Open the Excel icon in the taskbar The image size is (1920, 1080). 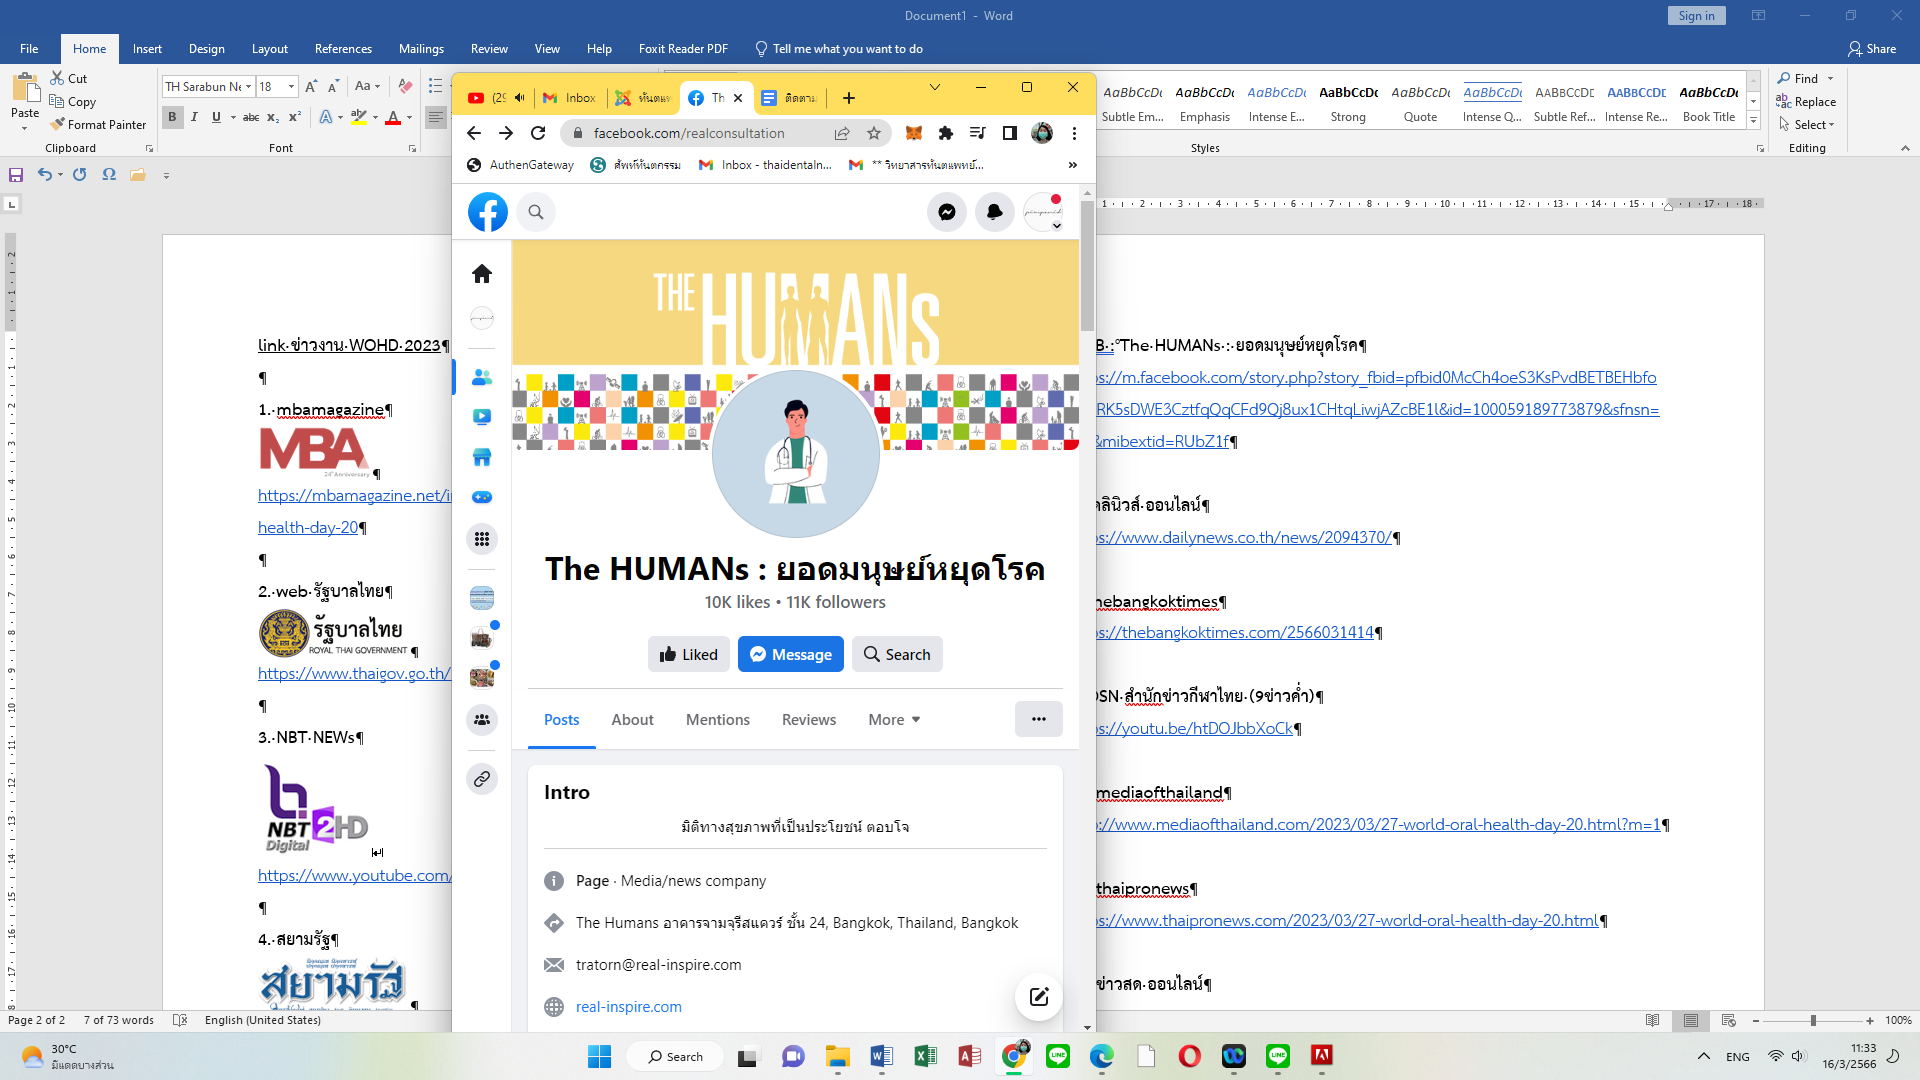click(925, 1056)
